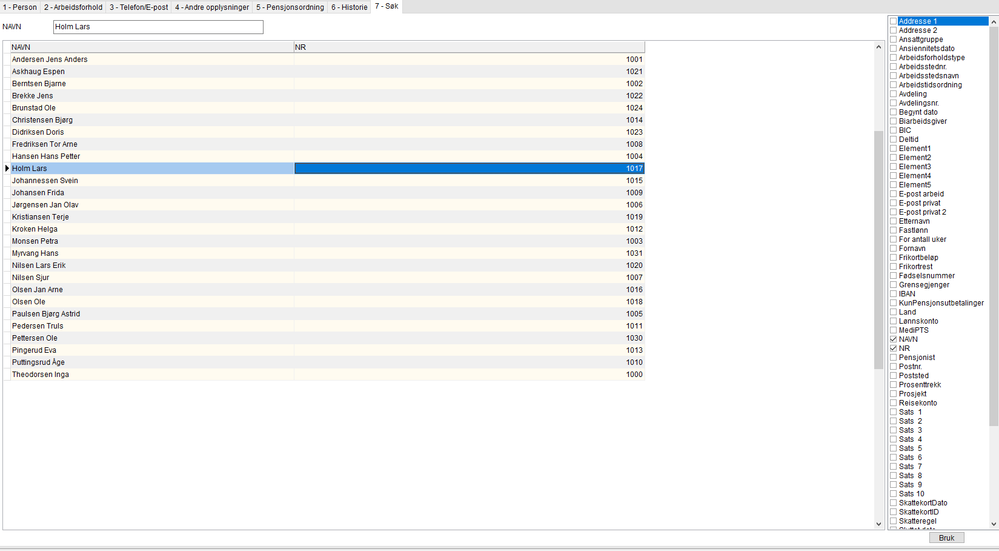Tick the Addresse 2 checkbox
The height and width of the screenshot is (551, 999).
click(x=893, y=30)
